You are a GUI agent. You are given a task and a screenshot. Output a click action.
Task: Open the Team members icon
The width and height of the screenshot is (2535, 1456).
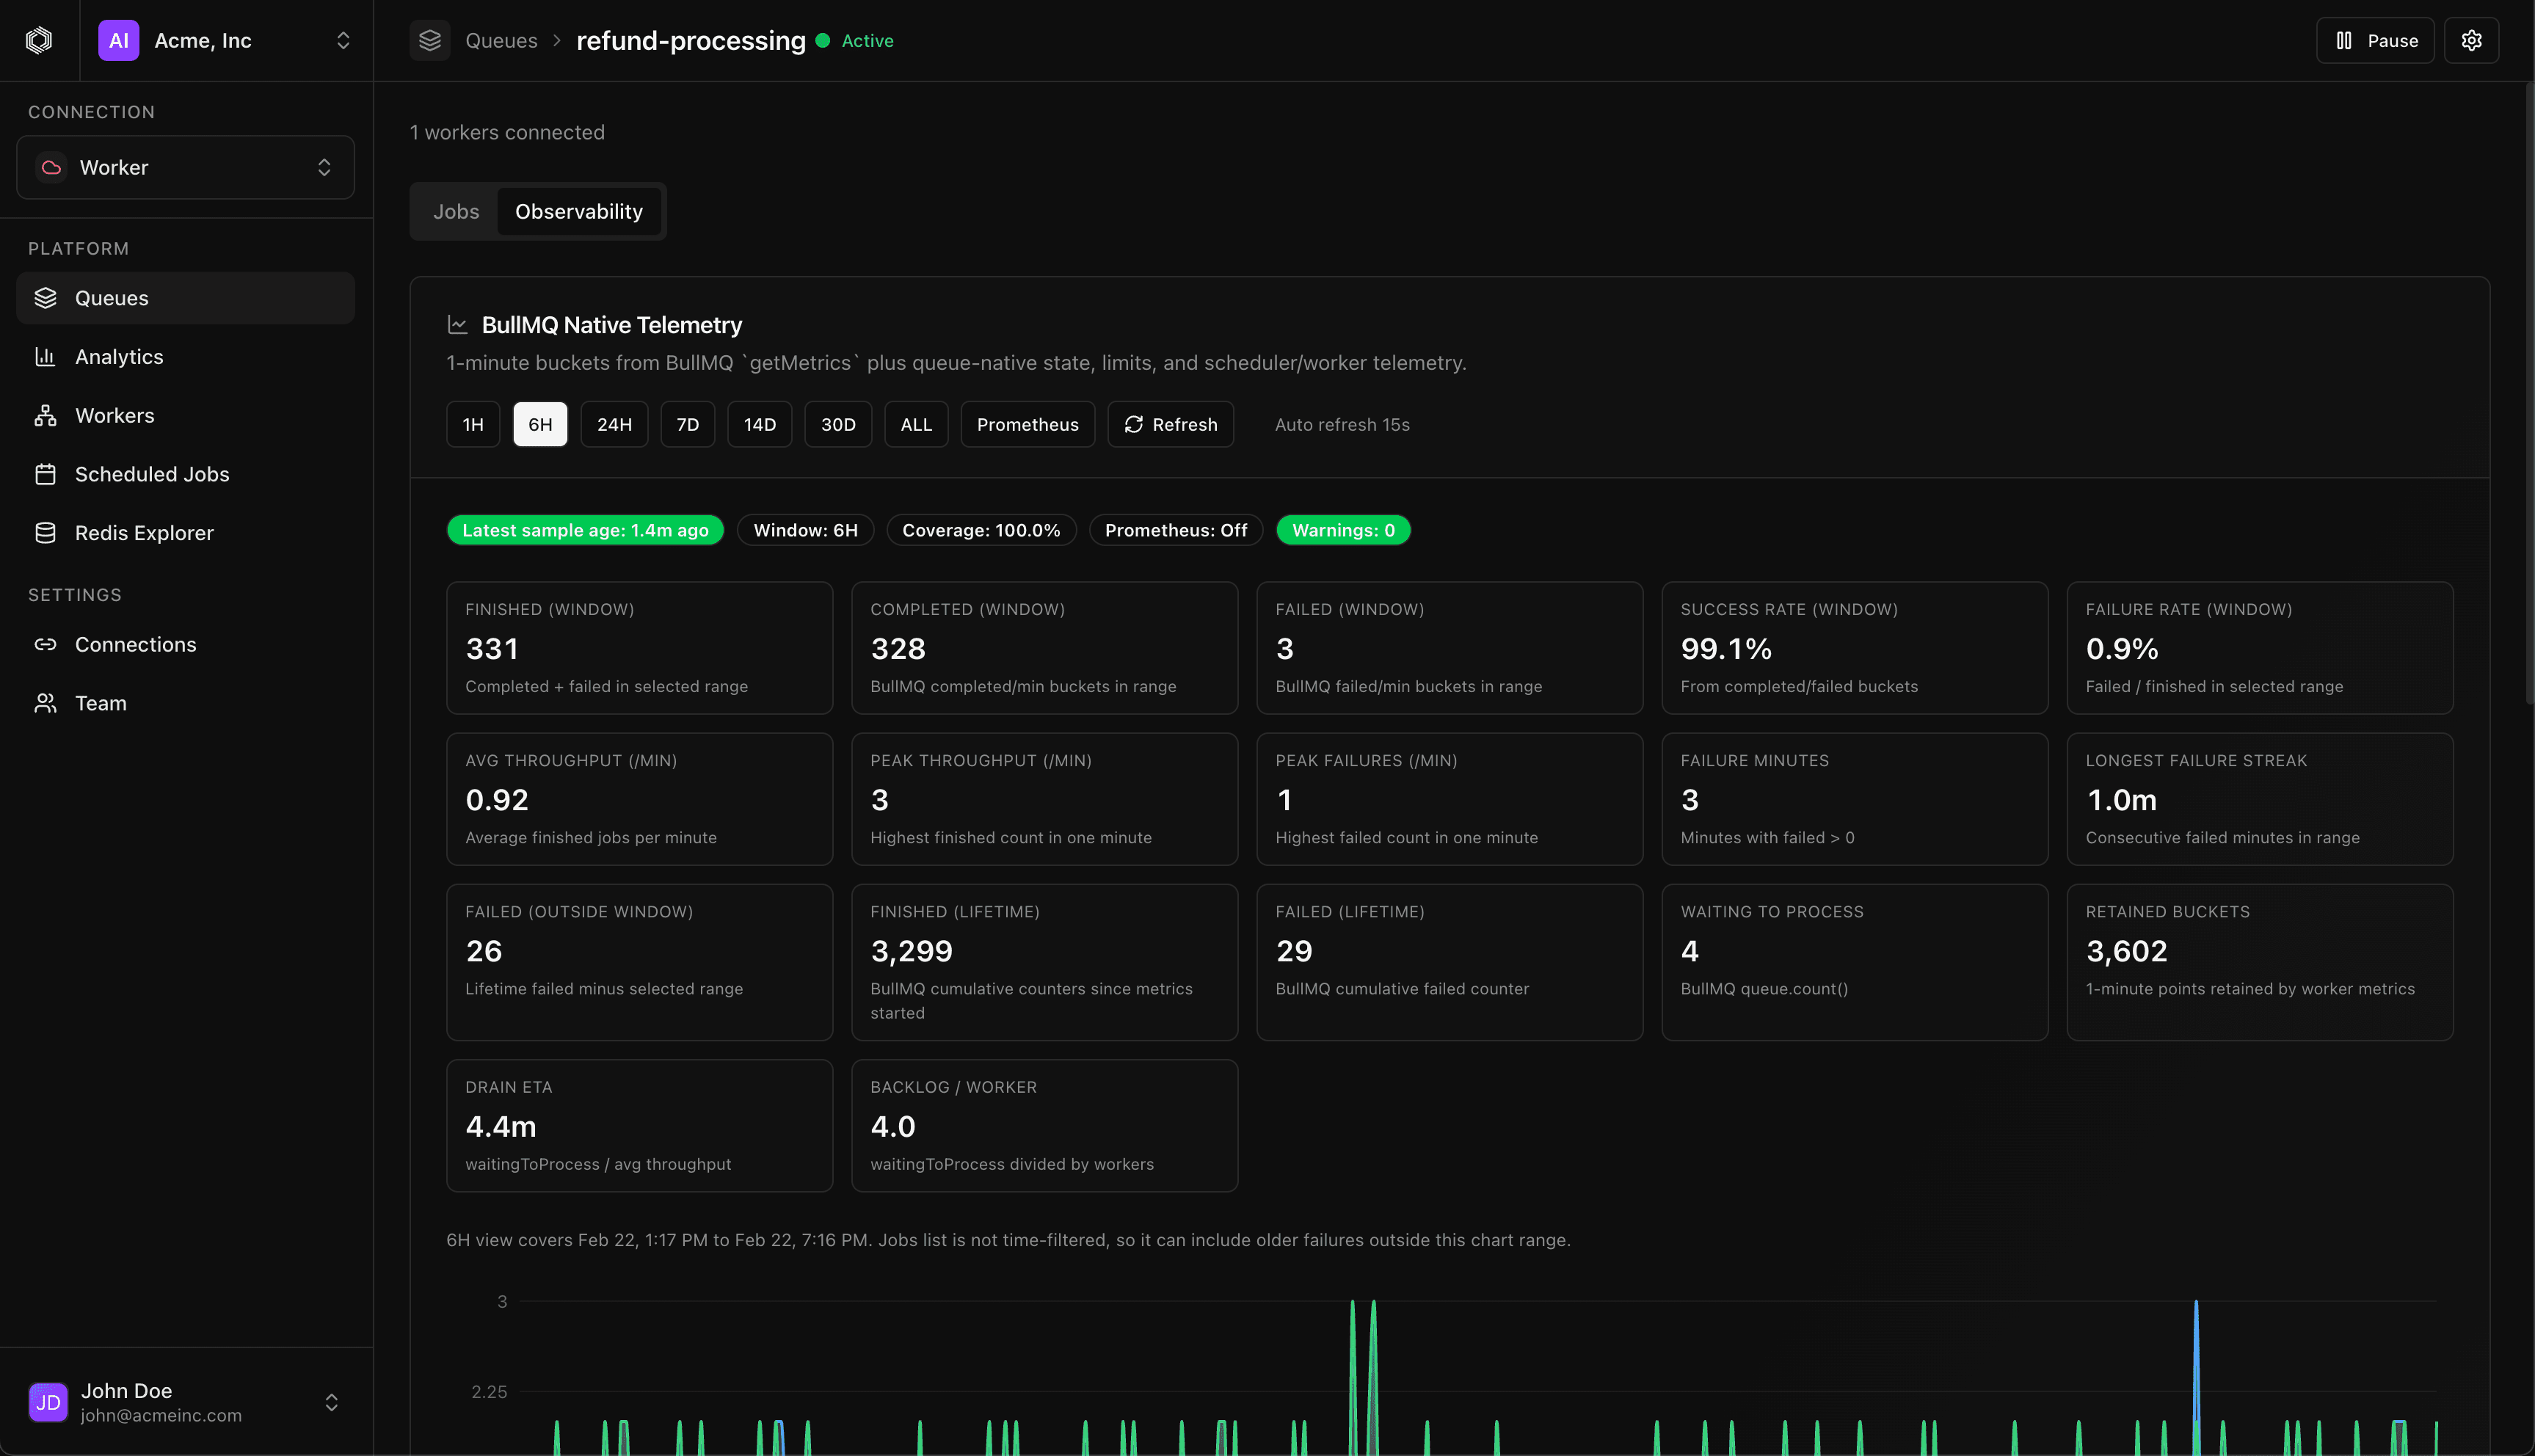pos(46,703)
